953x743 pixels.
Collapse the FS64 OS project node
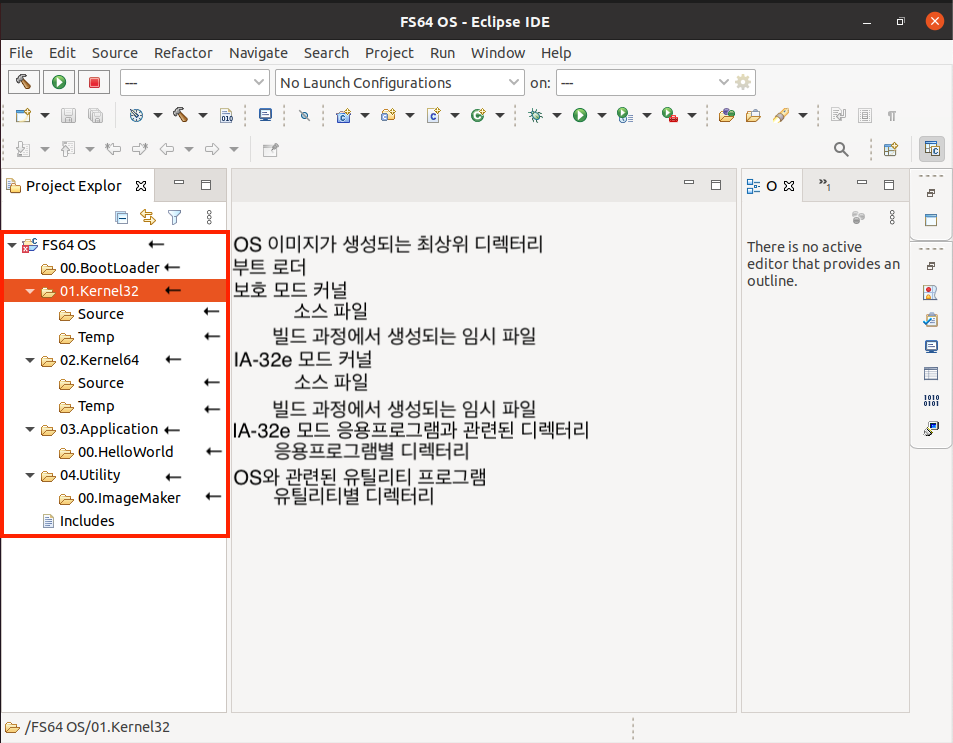[12, 245]
